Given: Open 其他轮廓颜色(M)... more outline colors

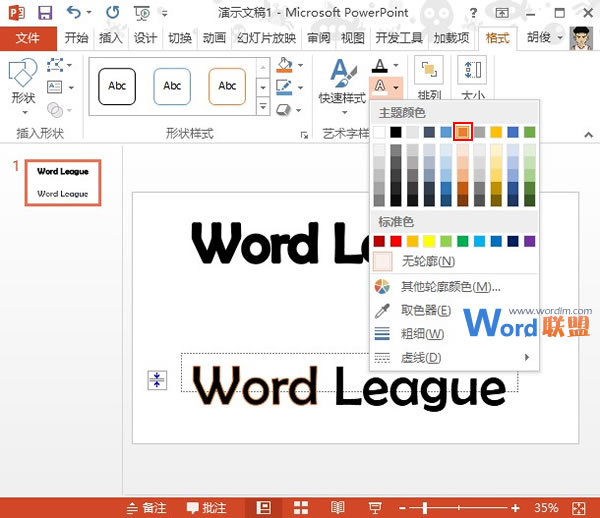Looking at the screenshot, I should click(454, 287).
